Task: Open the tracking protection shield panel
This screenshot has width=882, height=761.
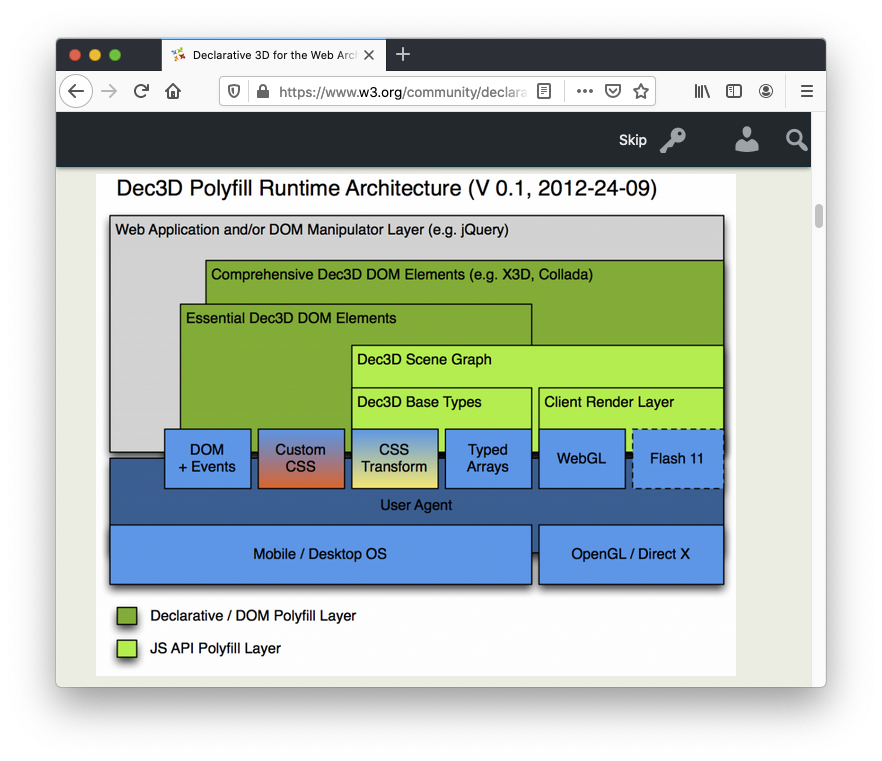Action: [234, 91]
